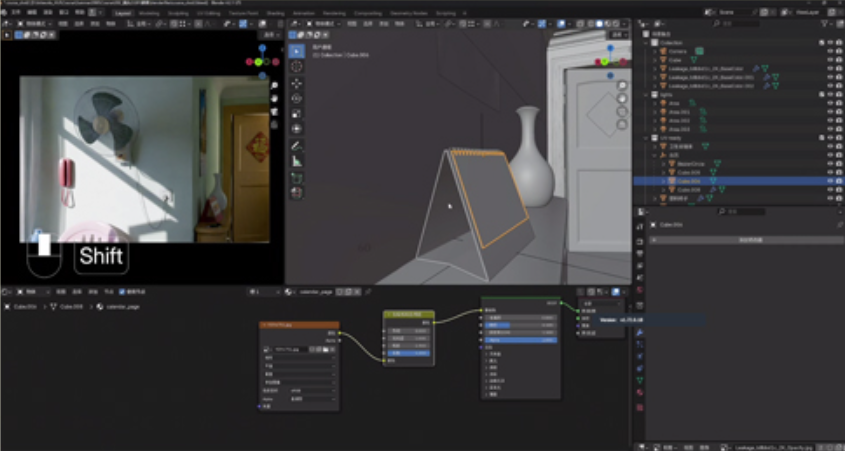Open the Object Data green triangle tab
The height and width of the screenshot is (451, 845).
640,380
